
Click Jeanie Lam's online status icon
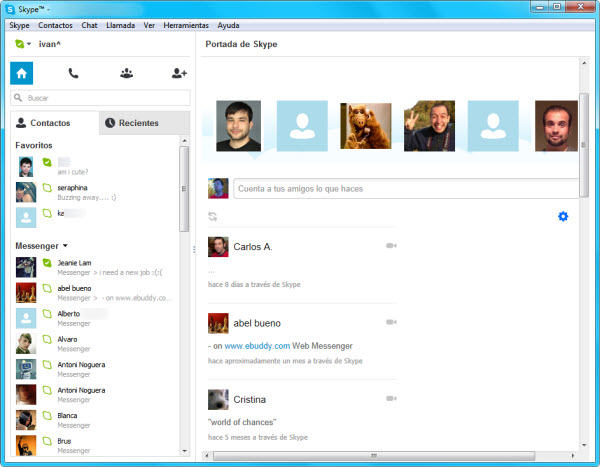47,263
